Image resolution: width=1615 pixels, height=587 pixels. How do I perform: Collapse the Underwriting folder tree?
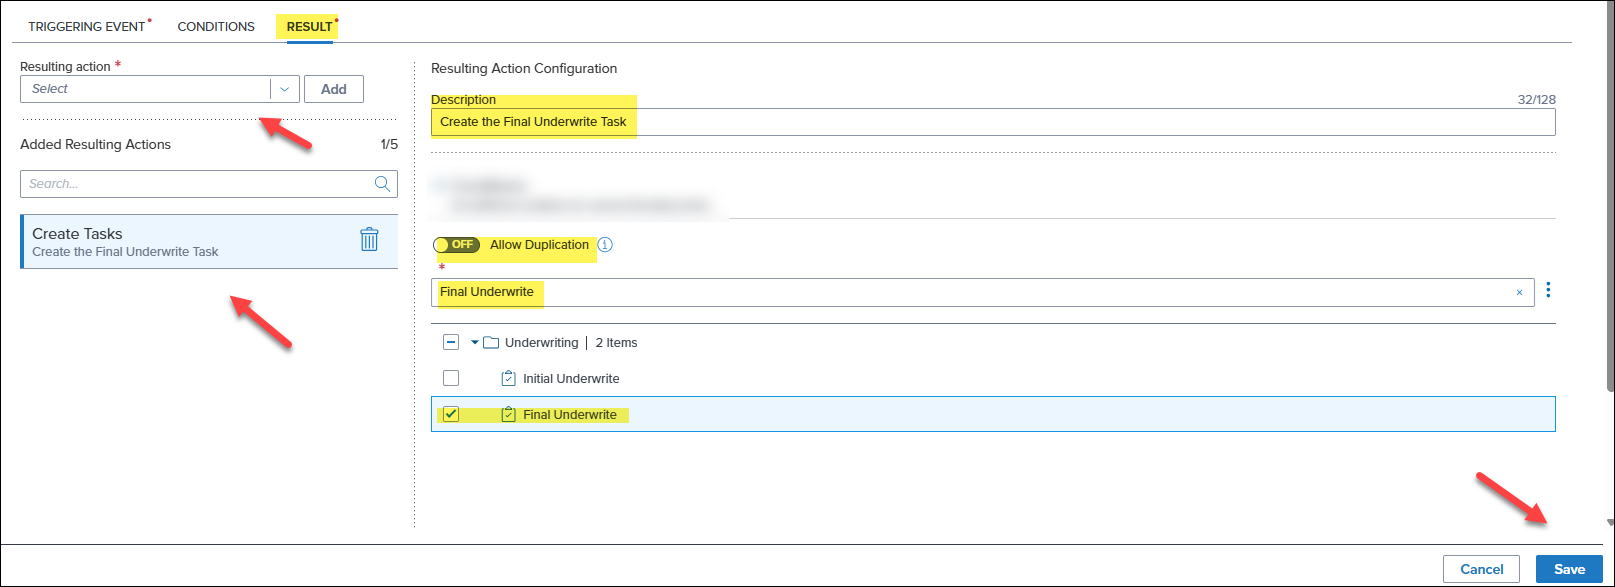coord(475,343)
